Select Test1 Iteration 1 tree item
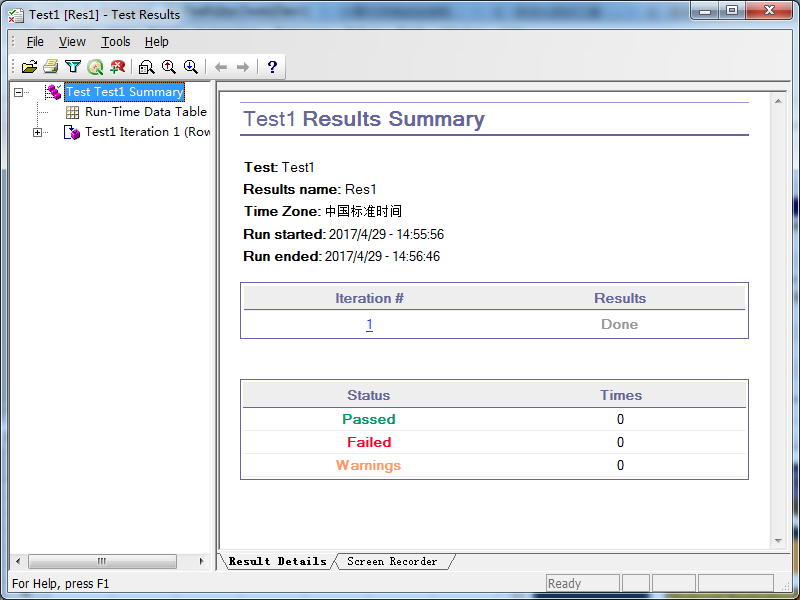The image size is (800, 600). pos(147,132)
